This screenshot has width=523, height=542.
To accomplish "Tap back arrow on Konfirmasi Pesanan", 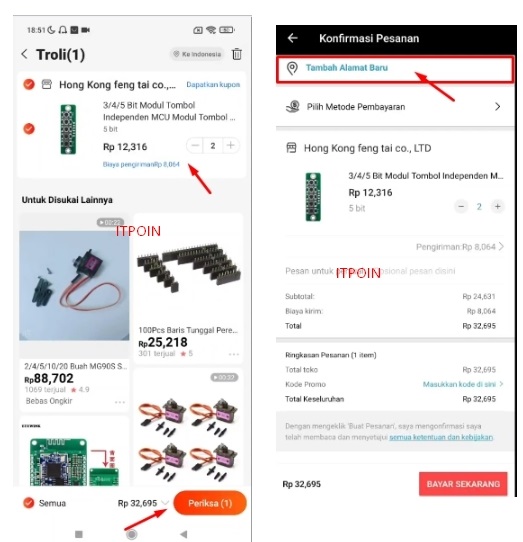I will [292, 38].
